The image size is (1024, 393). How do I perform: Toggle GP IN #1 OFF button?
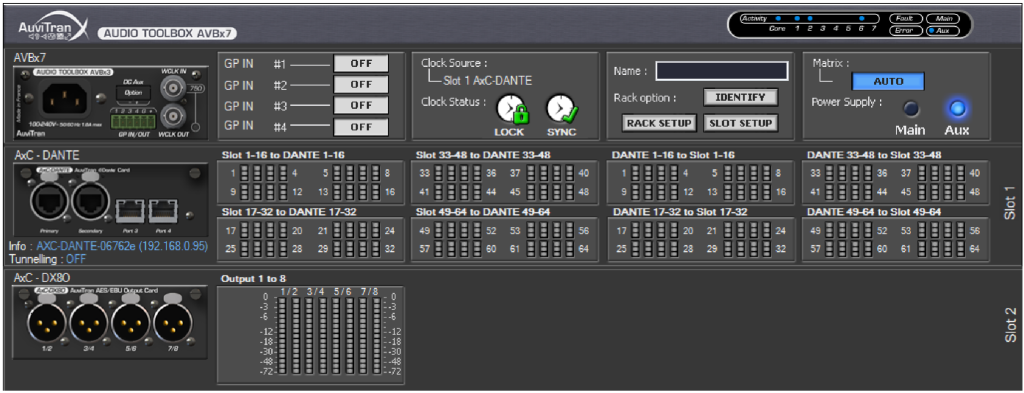(x=361, y=63)
